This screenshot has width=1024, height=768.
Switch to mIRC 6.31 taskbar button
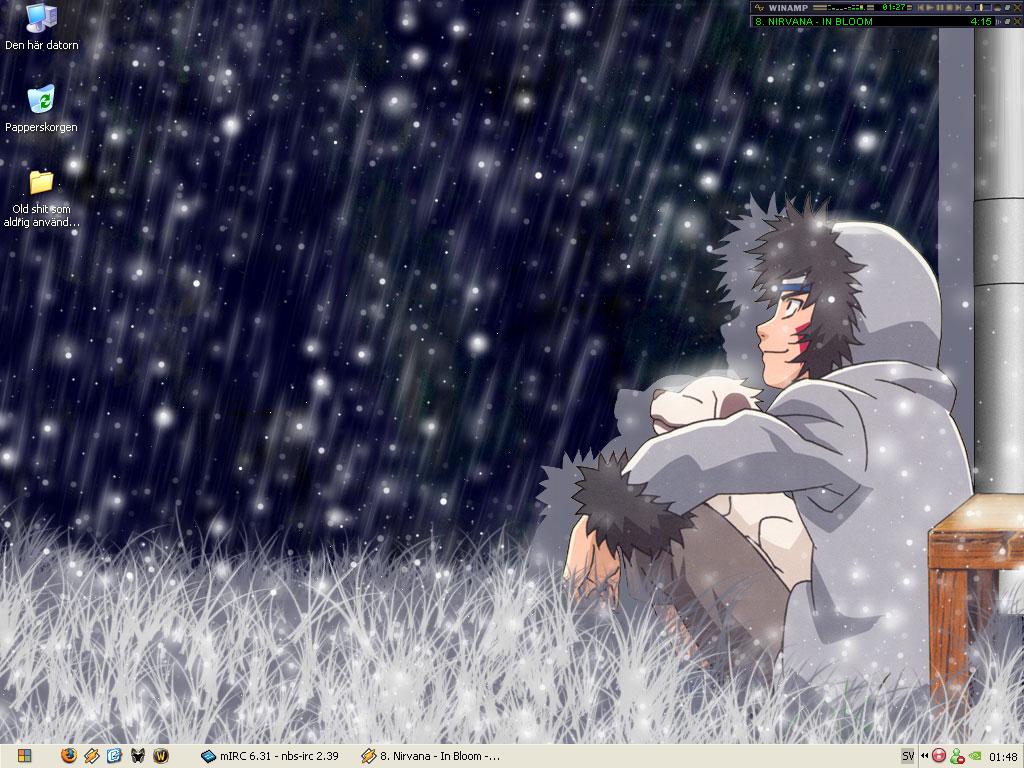coord(270,756)
